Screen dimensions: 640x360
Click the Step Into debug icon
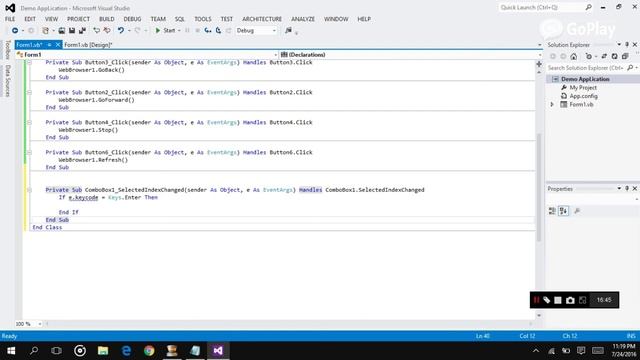208,31
